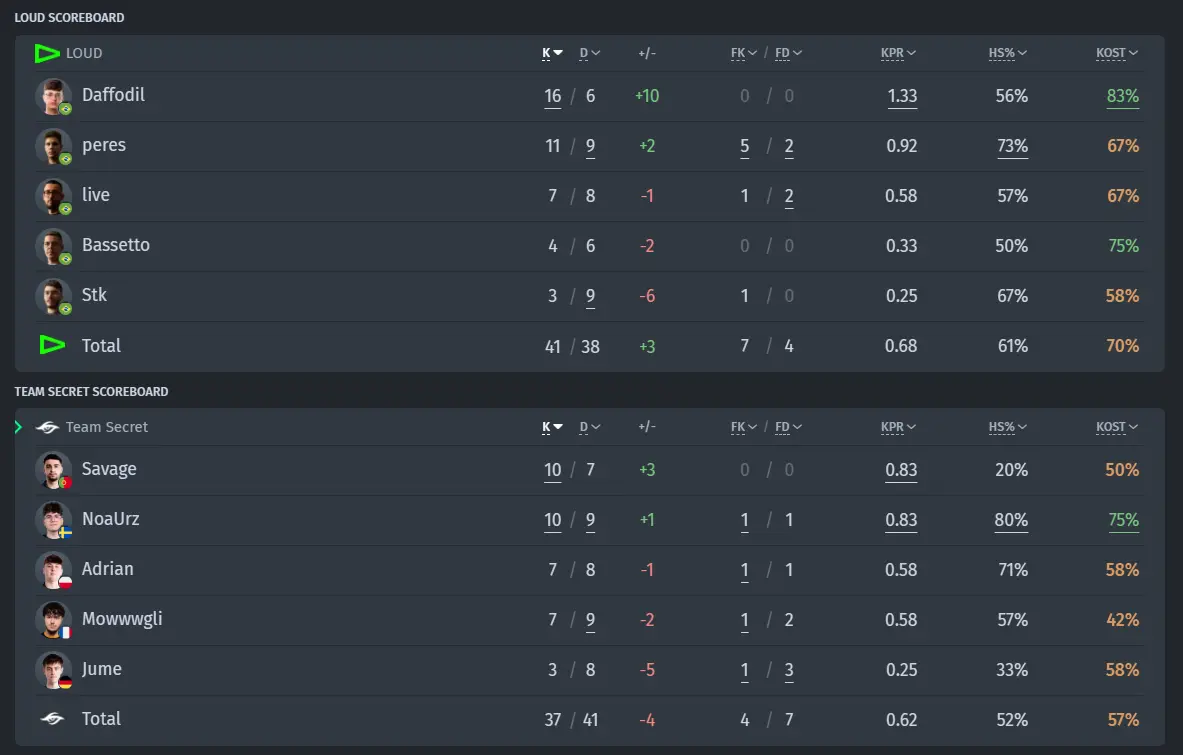
Task: Click Daffodil's player avatar
Action: coord(54,97)
